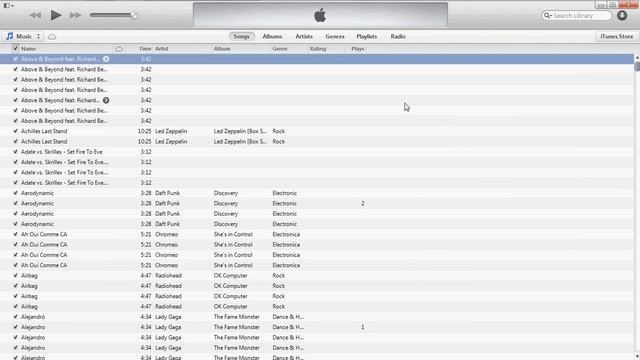The height and width of the screenshot is (360, 640).
Task: Switch to the Artists tab
Action: pos(304,36)
